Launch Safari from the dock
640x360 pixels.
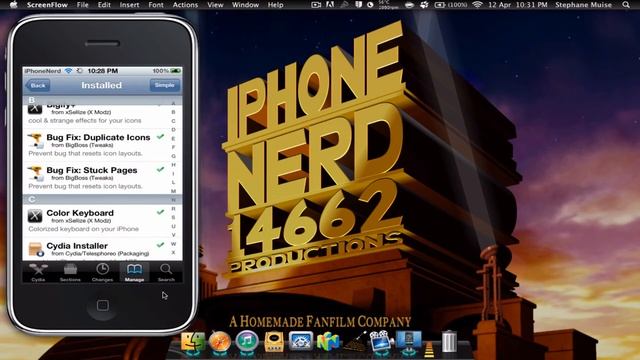tap(220, 341)
